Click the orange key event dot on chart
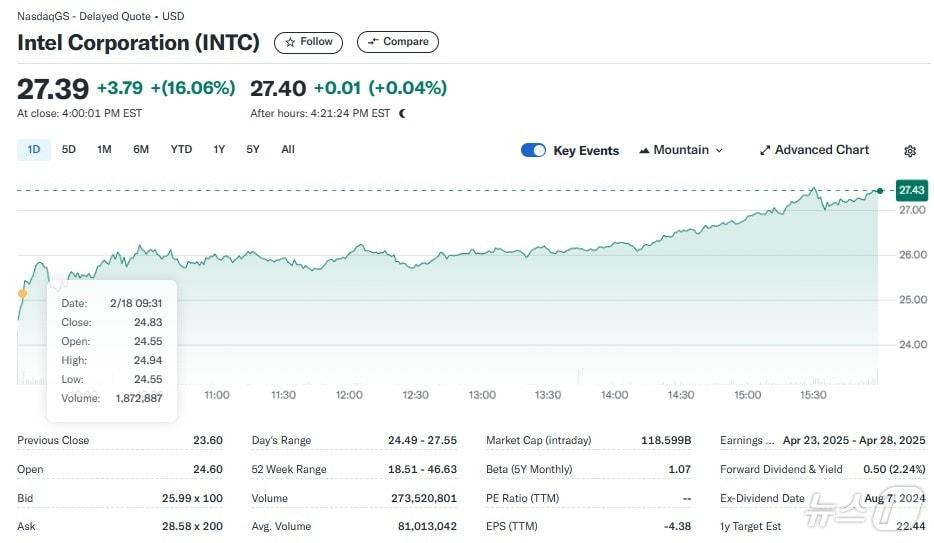Screen dimensions: 934x543 point(22,293)
